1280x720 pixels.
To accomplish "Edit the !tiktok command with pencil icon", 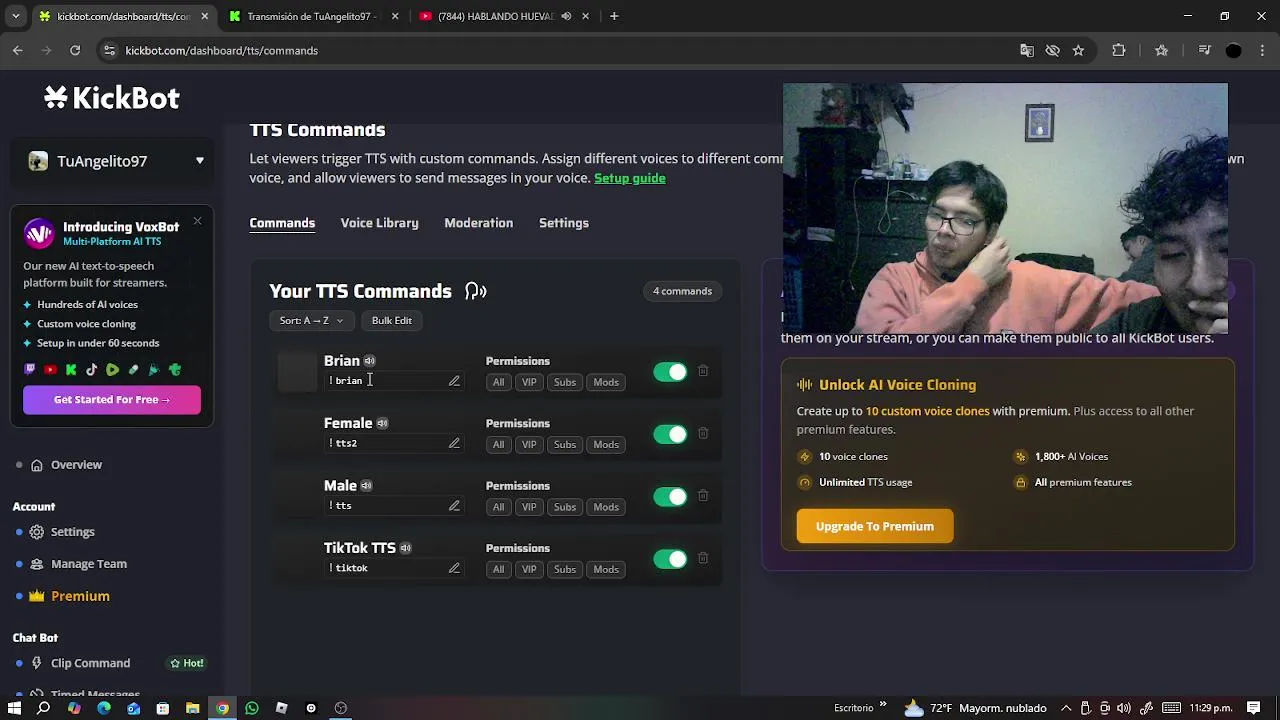I will click(x=454, y=568).
